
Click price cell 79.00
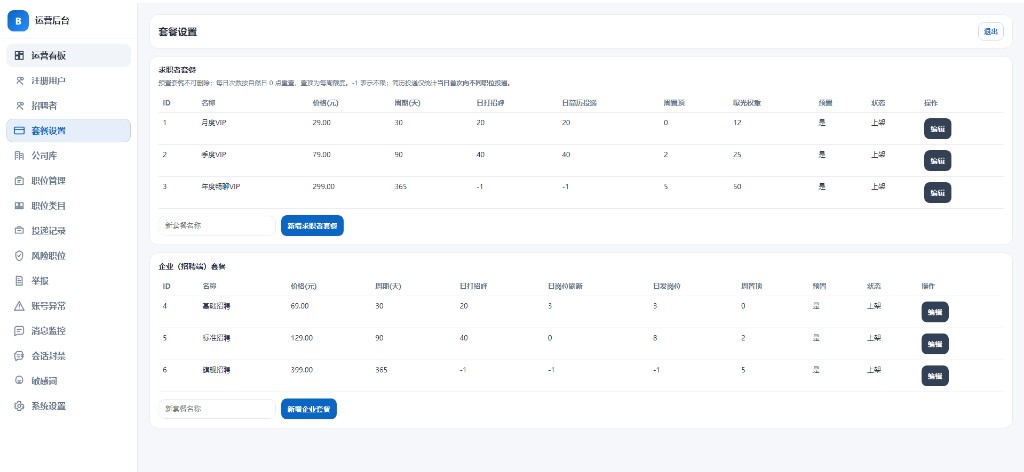(322, 155)
